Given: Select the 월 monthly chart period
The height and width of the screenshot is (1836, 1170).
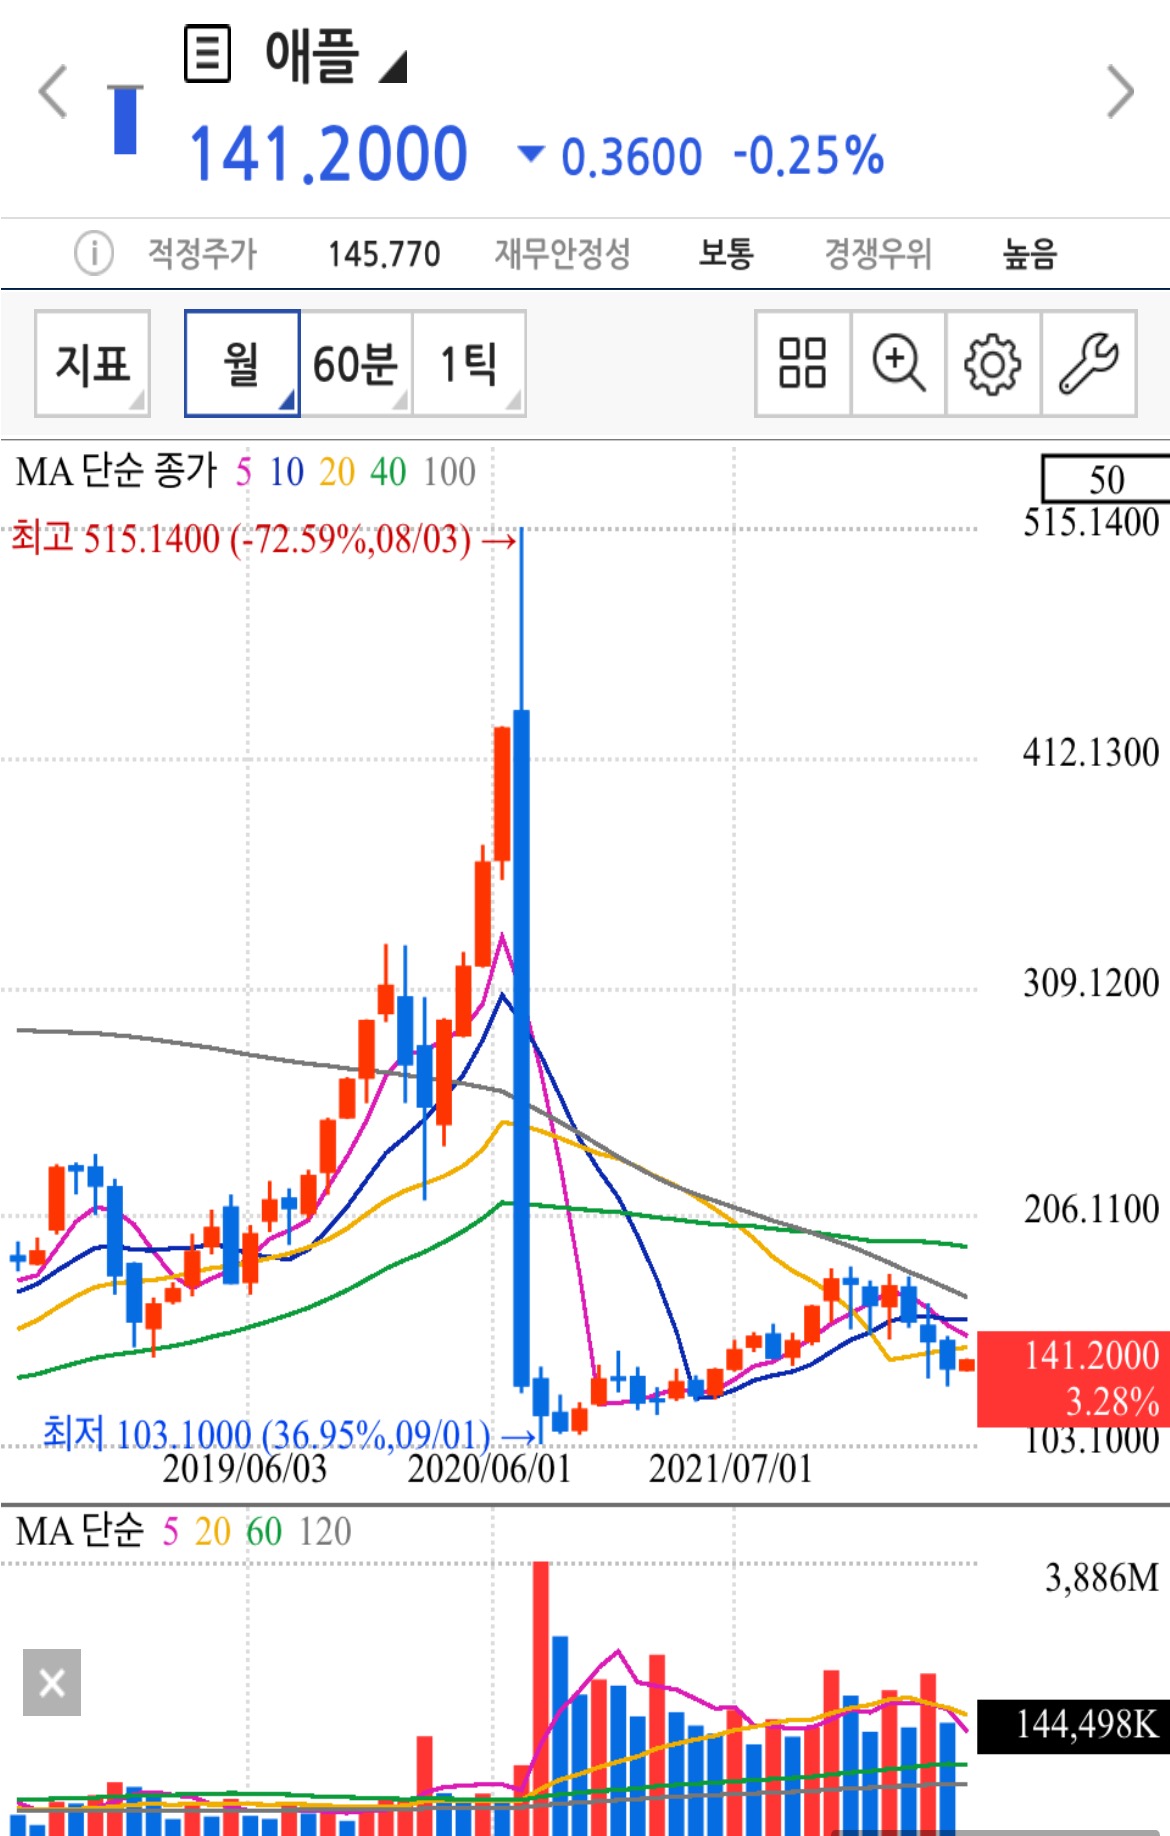Looking at the screenshot, I should (x=242, y=363).
